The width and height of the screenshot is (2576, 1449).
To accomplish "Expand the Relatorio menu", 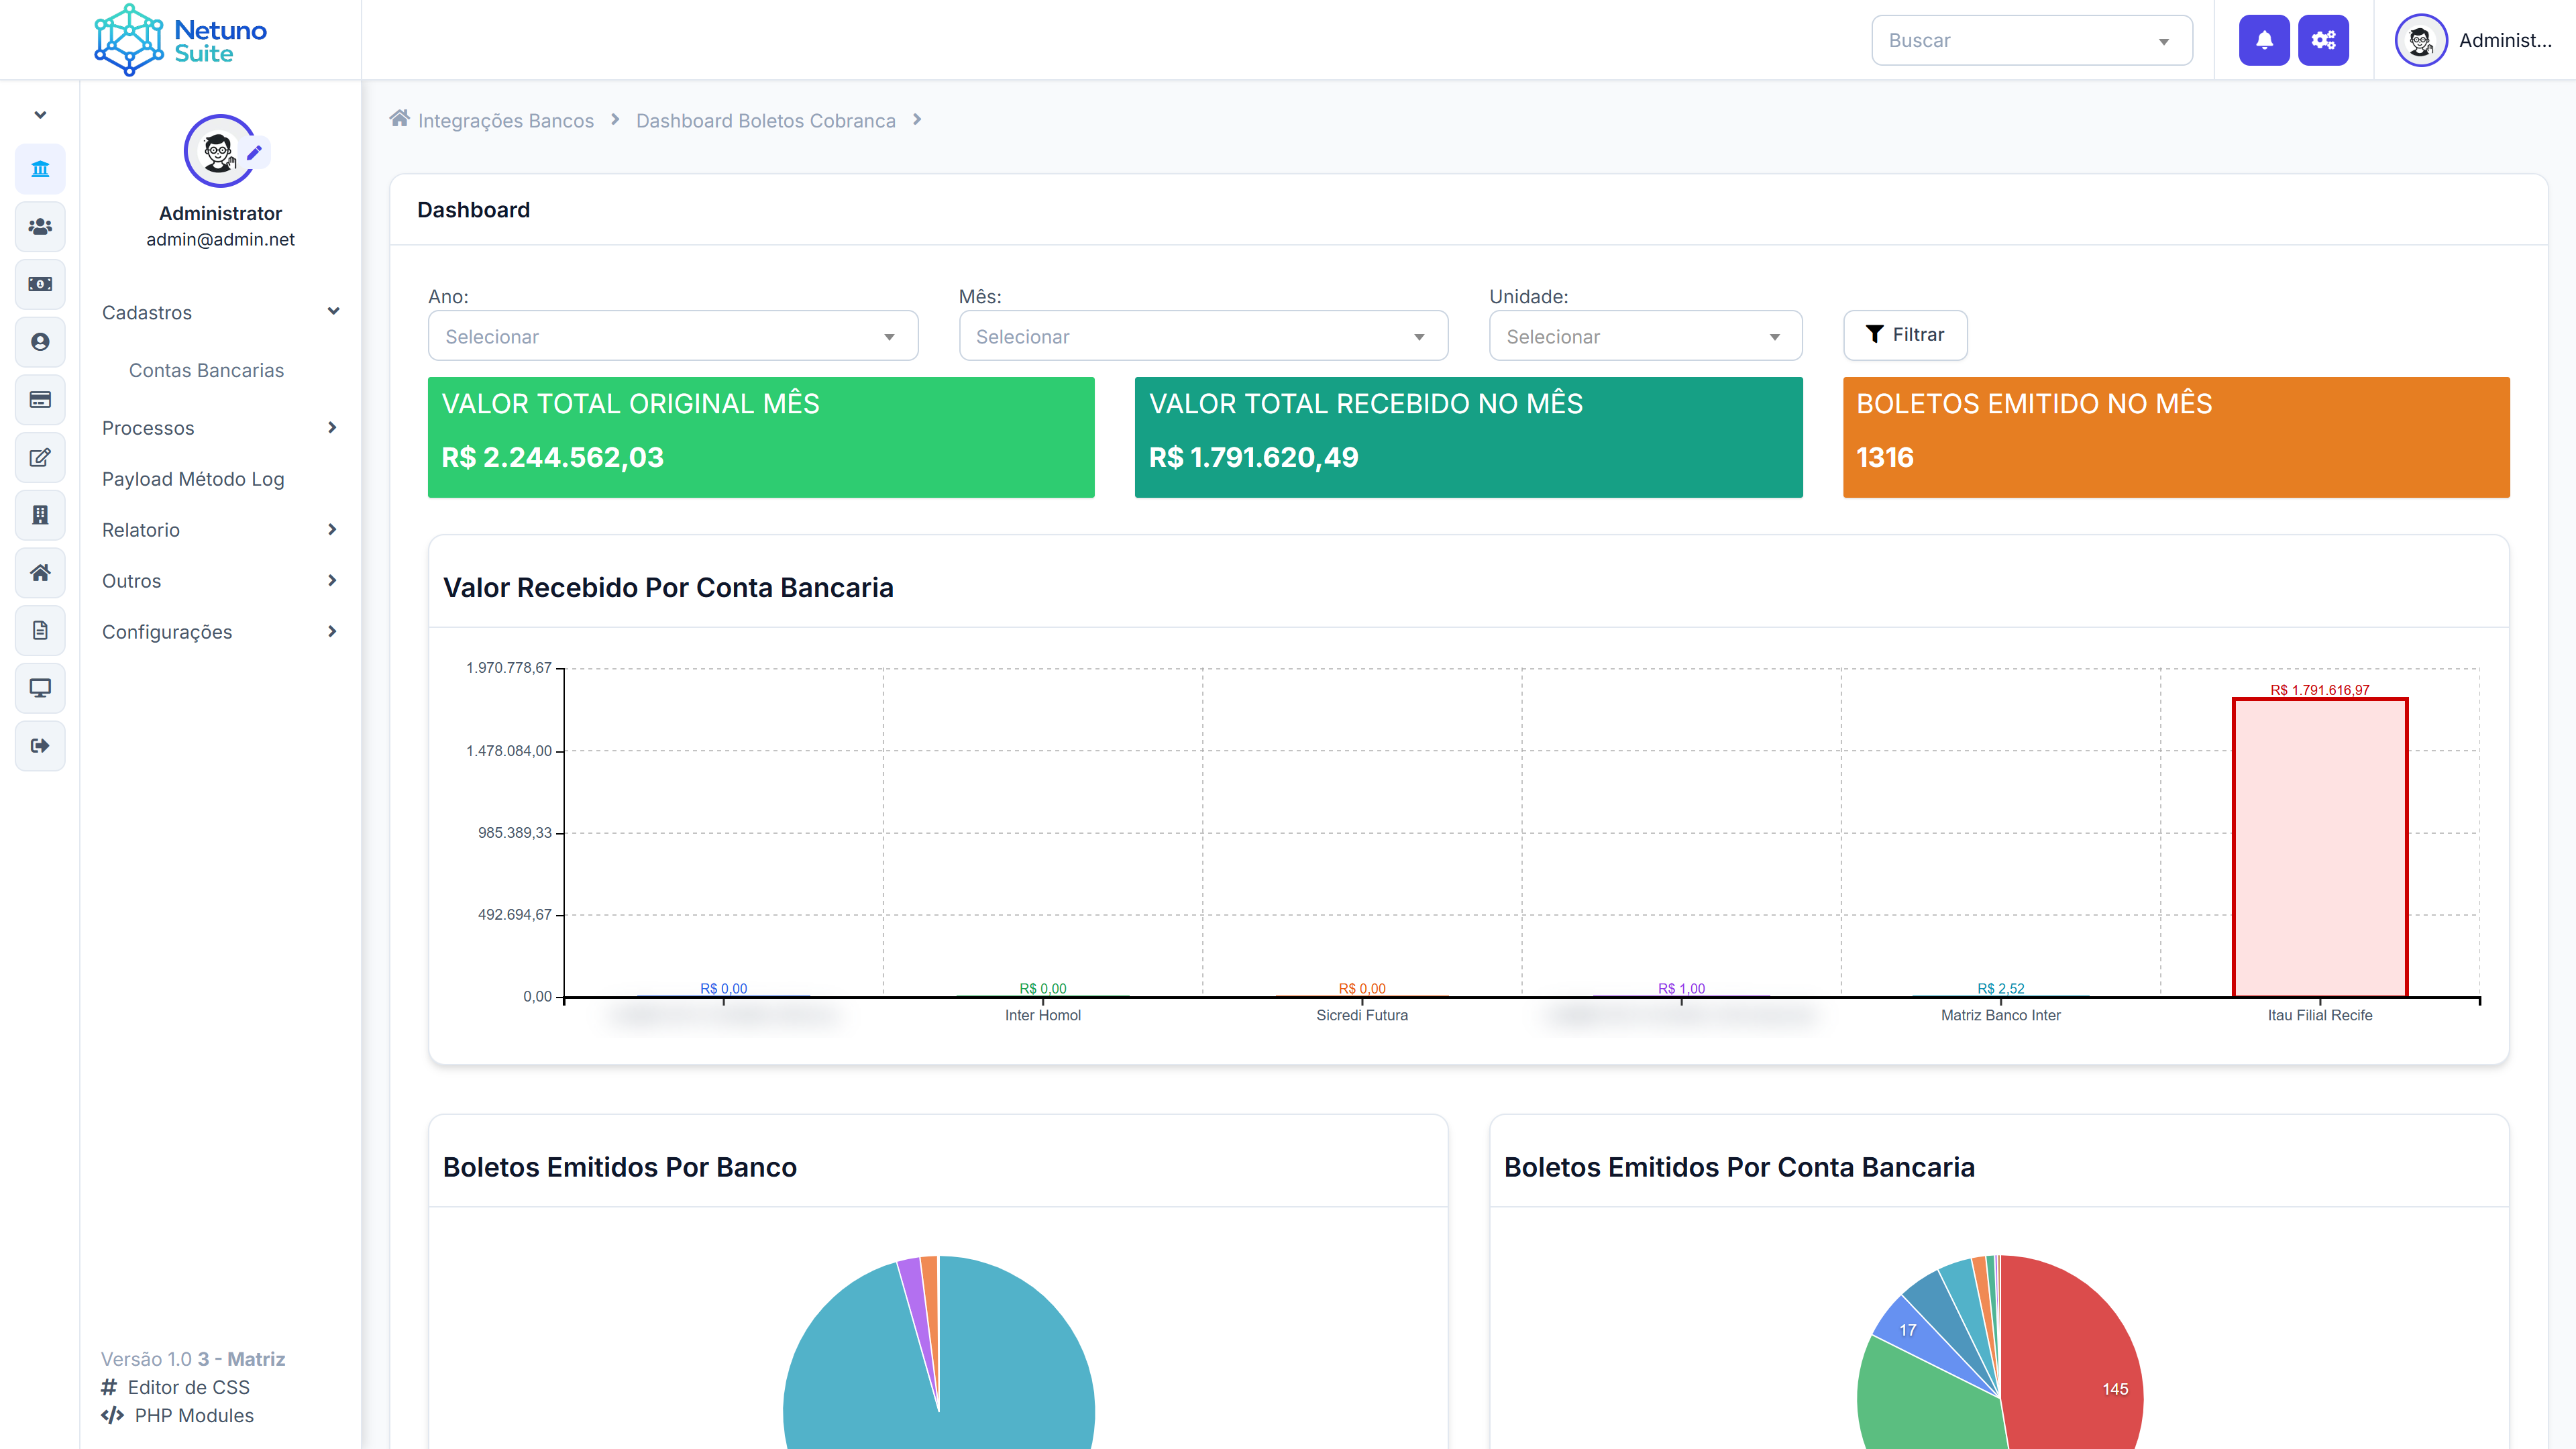I will coord(221,530).
